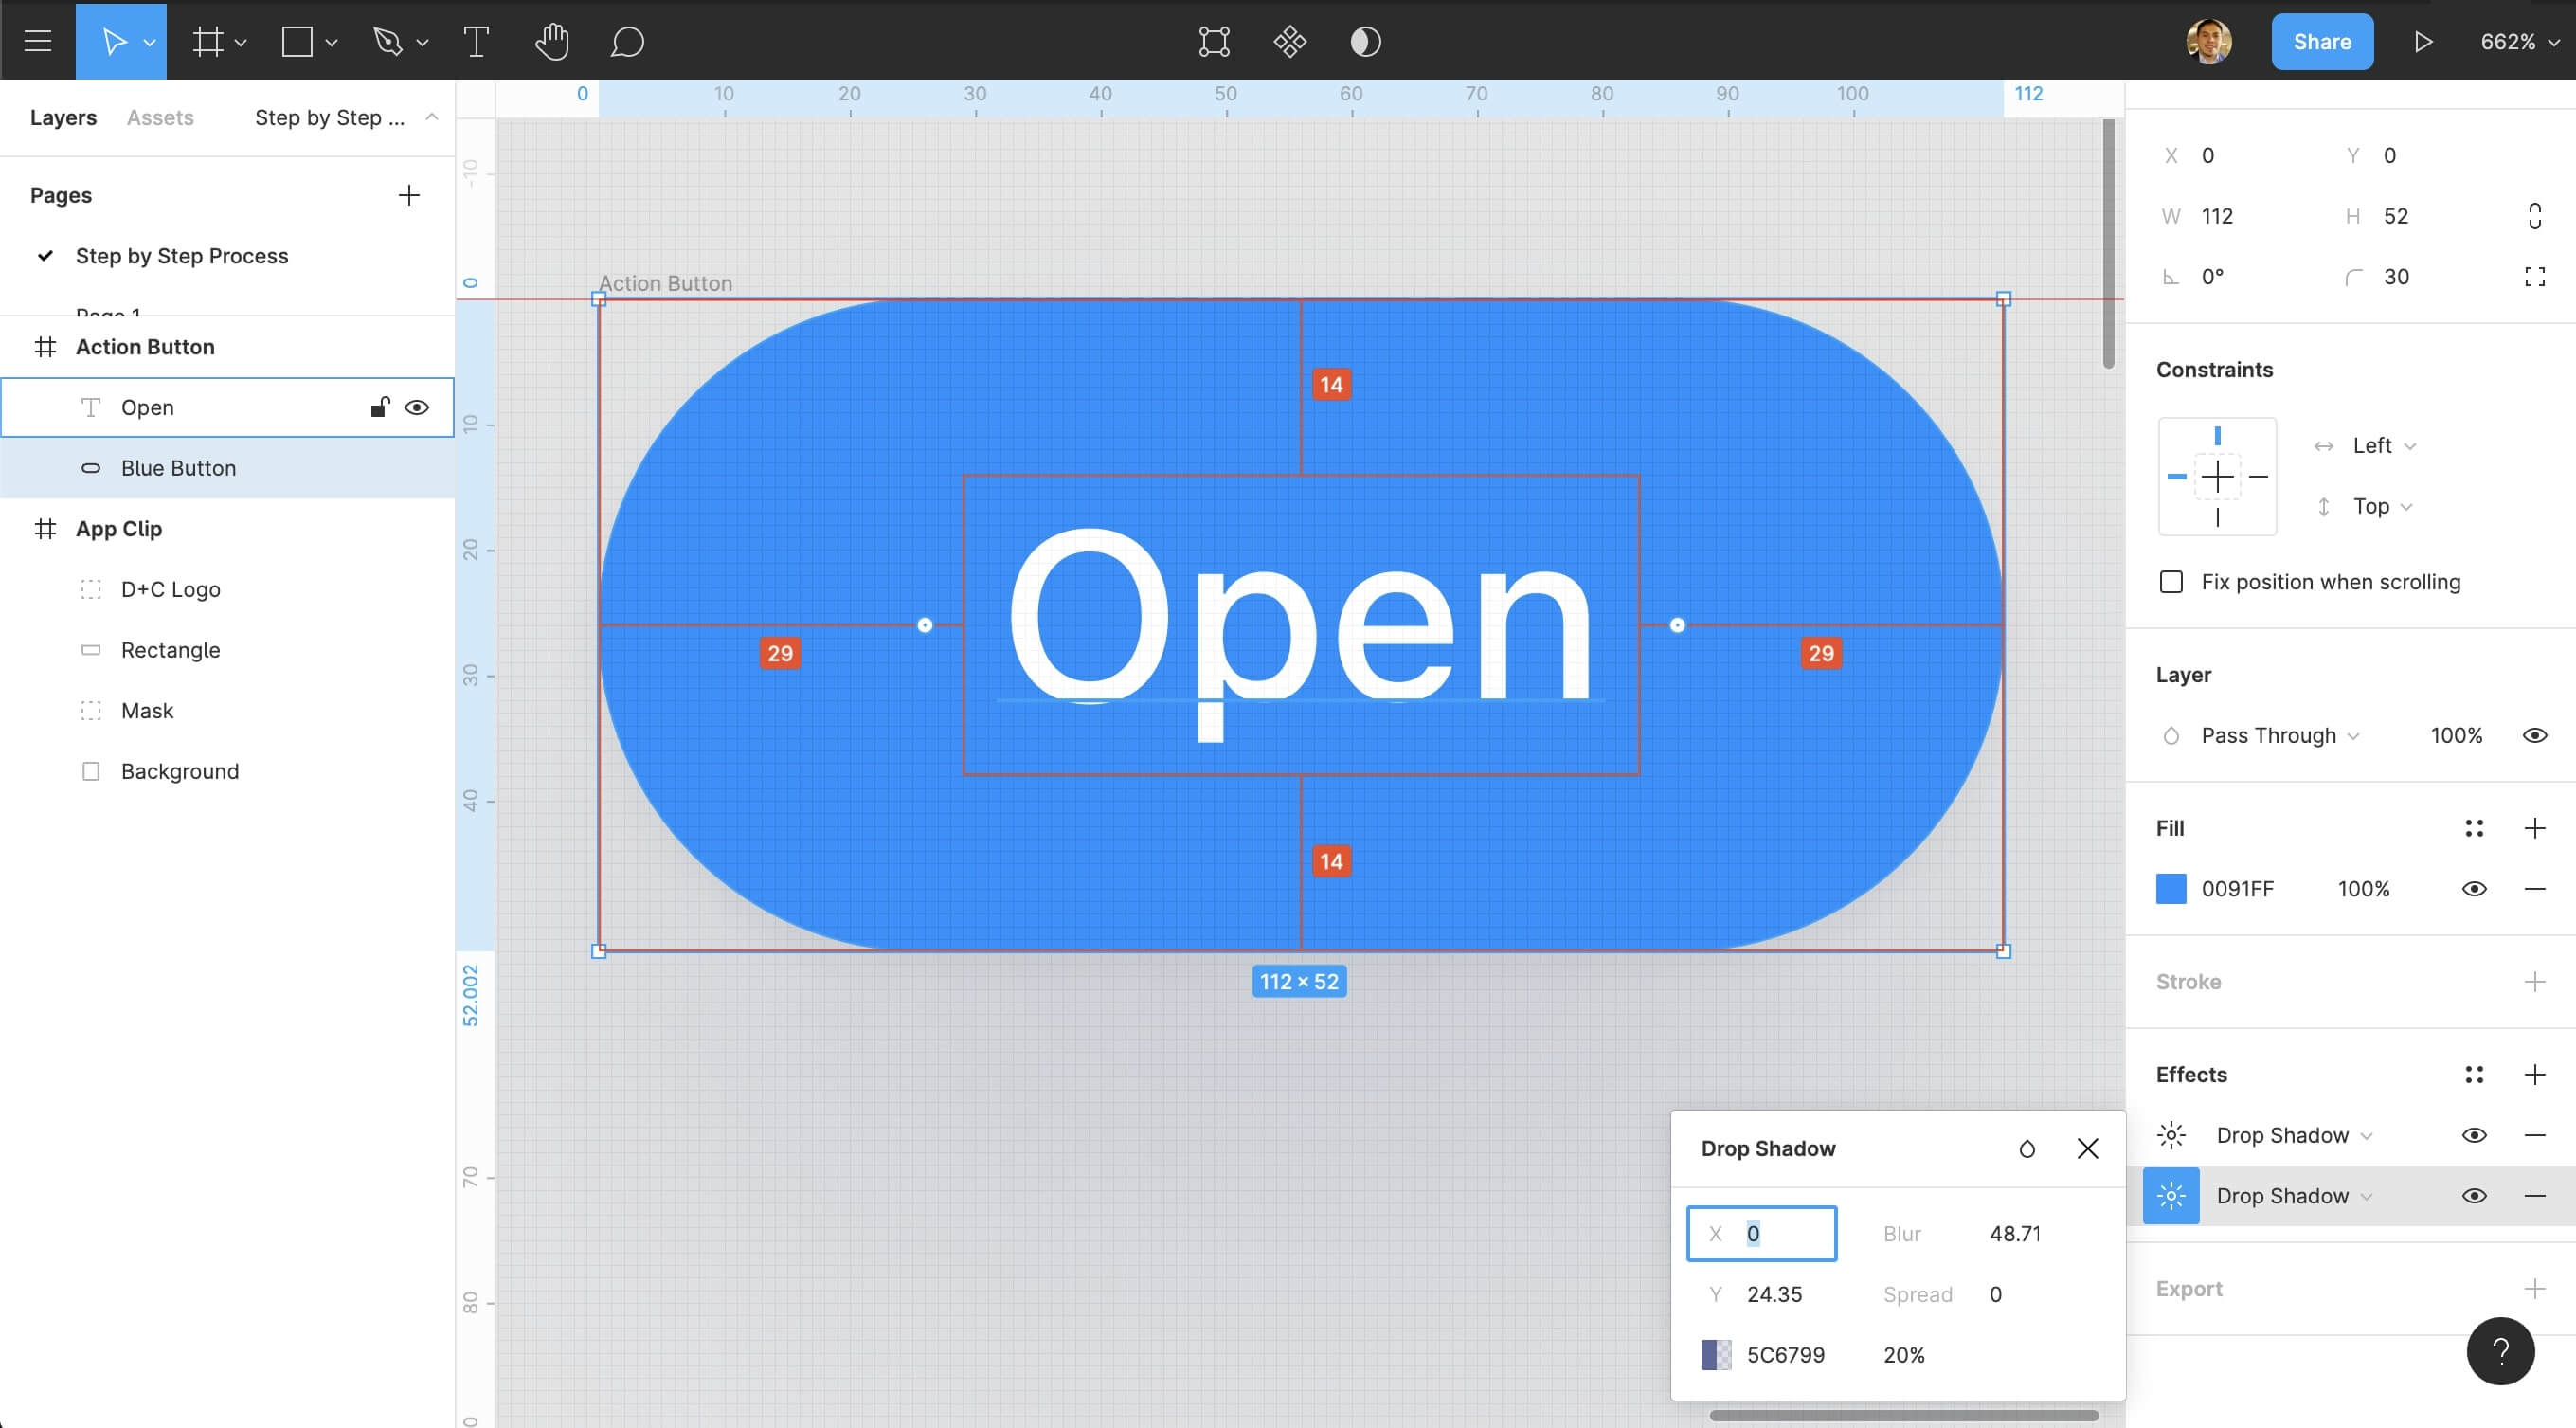Select the Comment tool
This screenshot has width=2576, height=1428.
(x=627, y=42)
